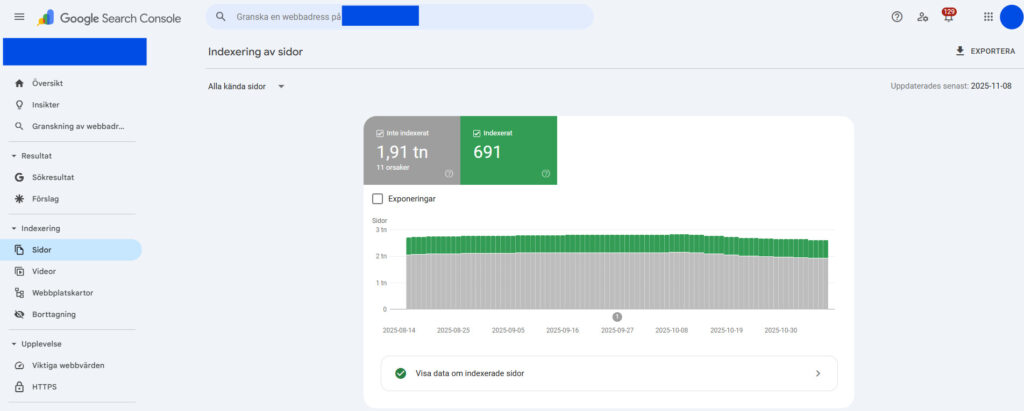Screen dimensions: 1024x411
Task: Open Sökresultat in the sidebar
Action: (x=54, y=177)
